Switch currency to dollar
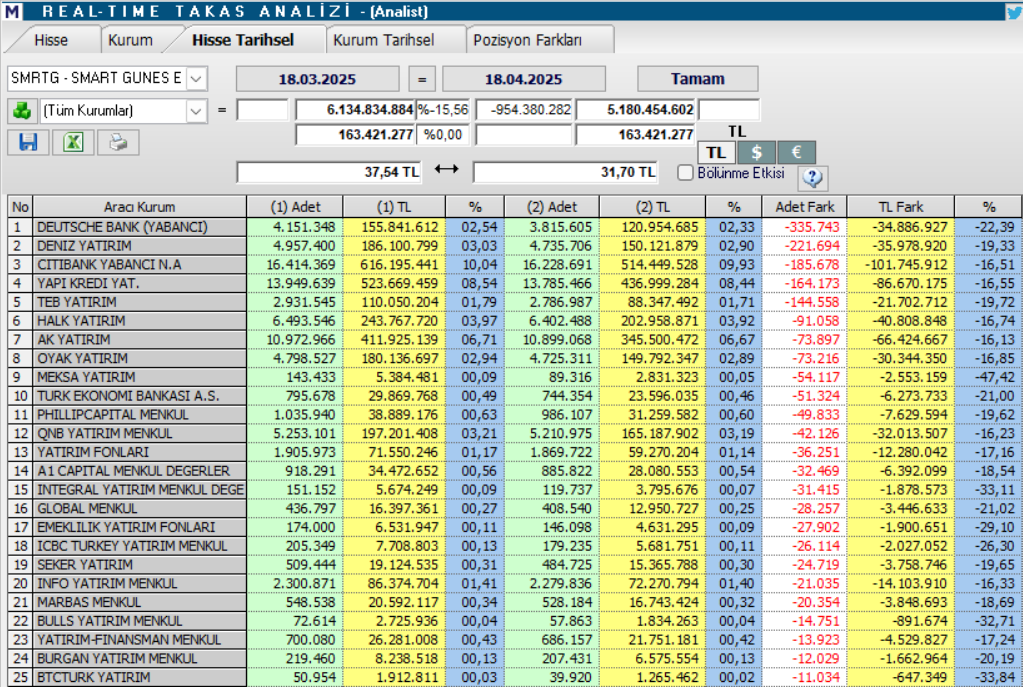The height and width of the screenshot is (687, 1023). click(x=756, y=153)
